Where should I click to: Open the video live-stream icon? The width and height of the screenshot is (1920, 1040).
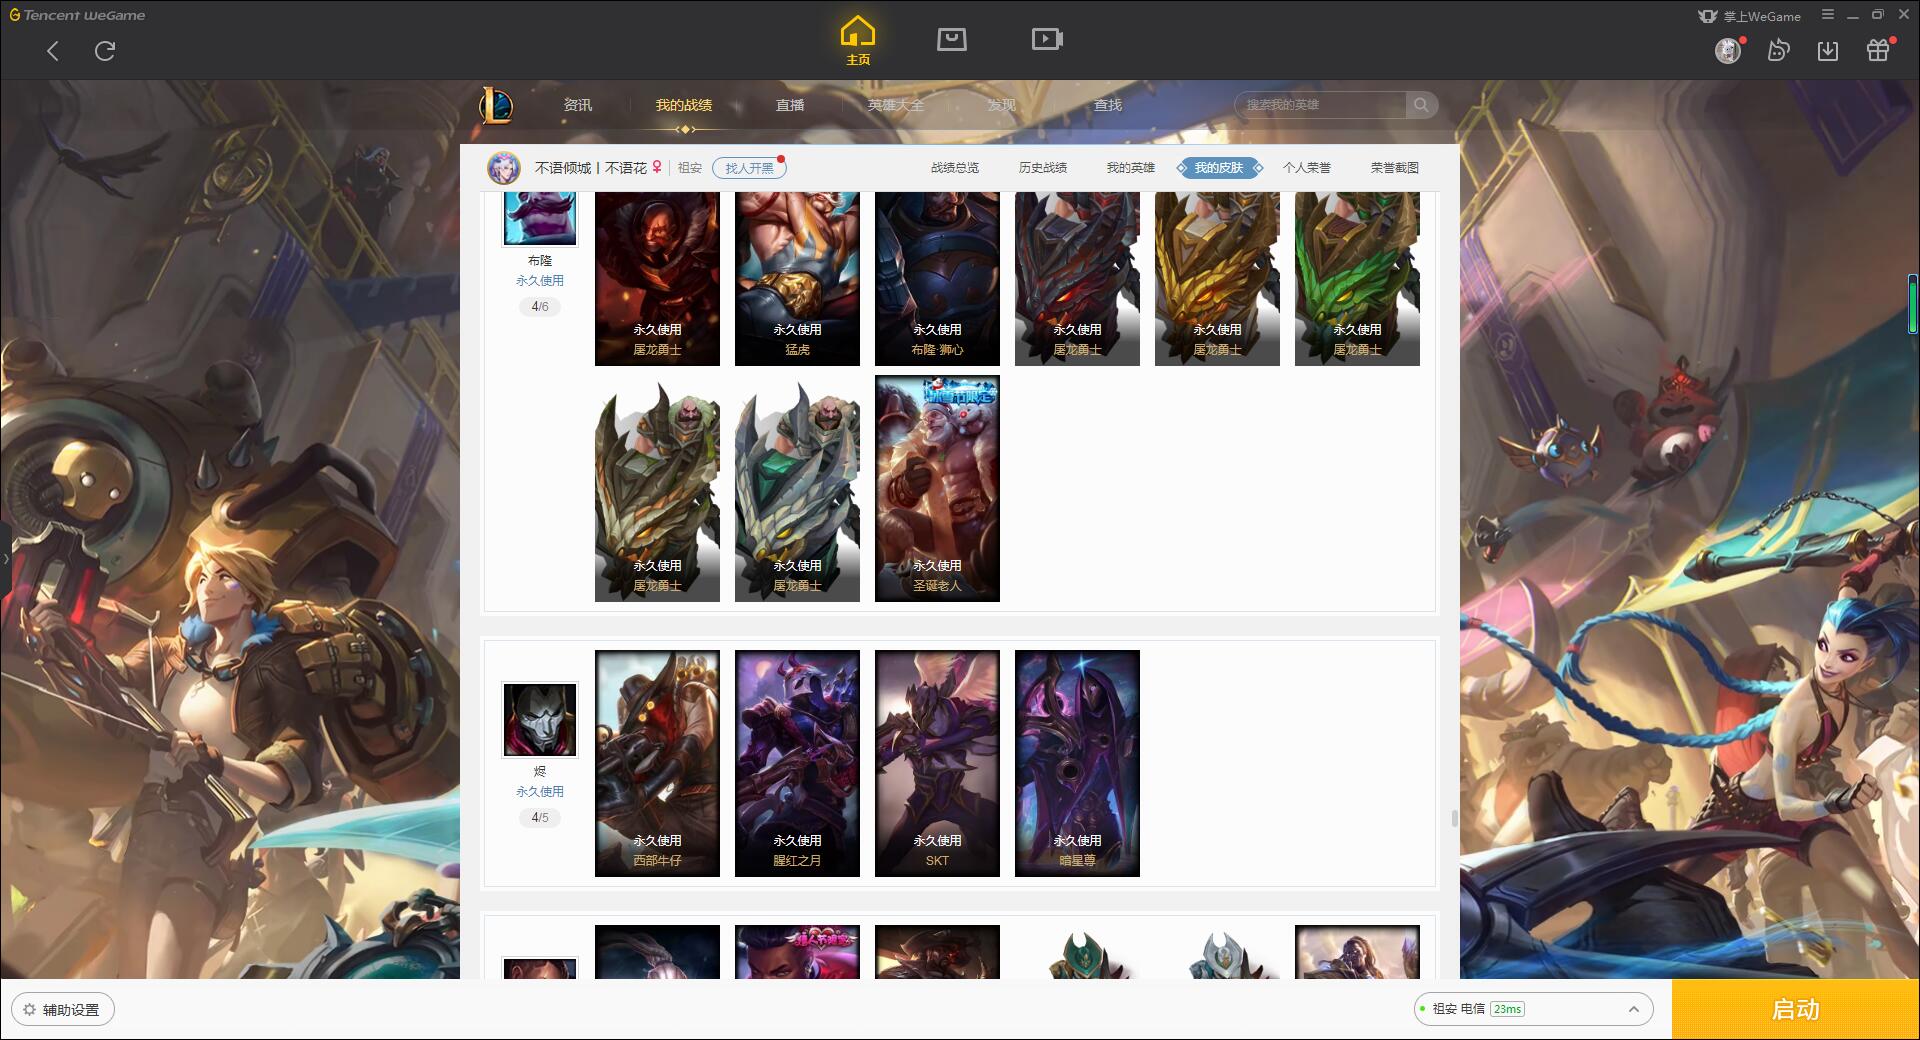tap(1047, 39)
